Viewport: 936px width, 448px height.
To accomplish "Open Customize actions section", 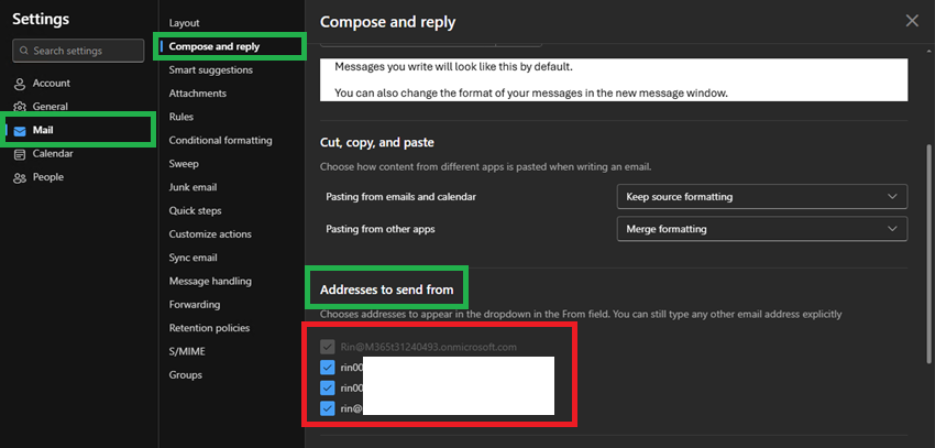I will tap(210, 234).
